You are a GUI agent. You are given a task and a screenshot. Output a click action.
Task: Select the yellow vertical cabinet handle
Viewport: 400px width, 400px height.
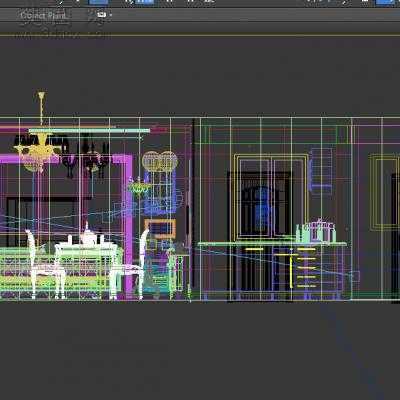point(291,270)
